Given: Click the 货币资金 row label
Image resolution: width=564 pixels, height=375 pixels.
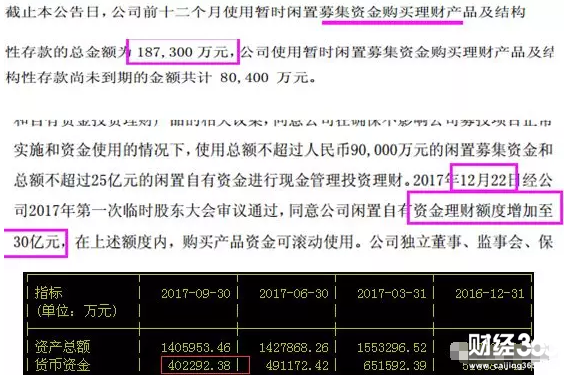Looking at the screenshot, I should click(63, 365).
